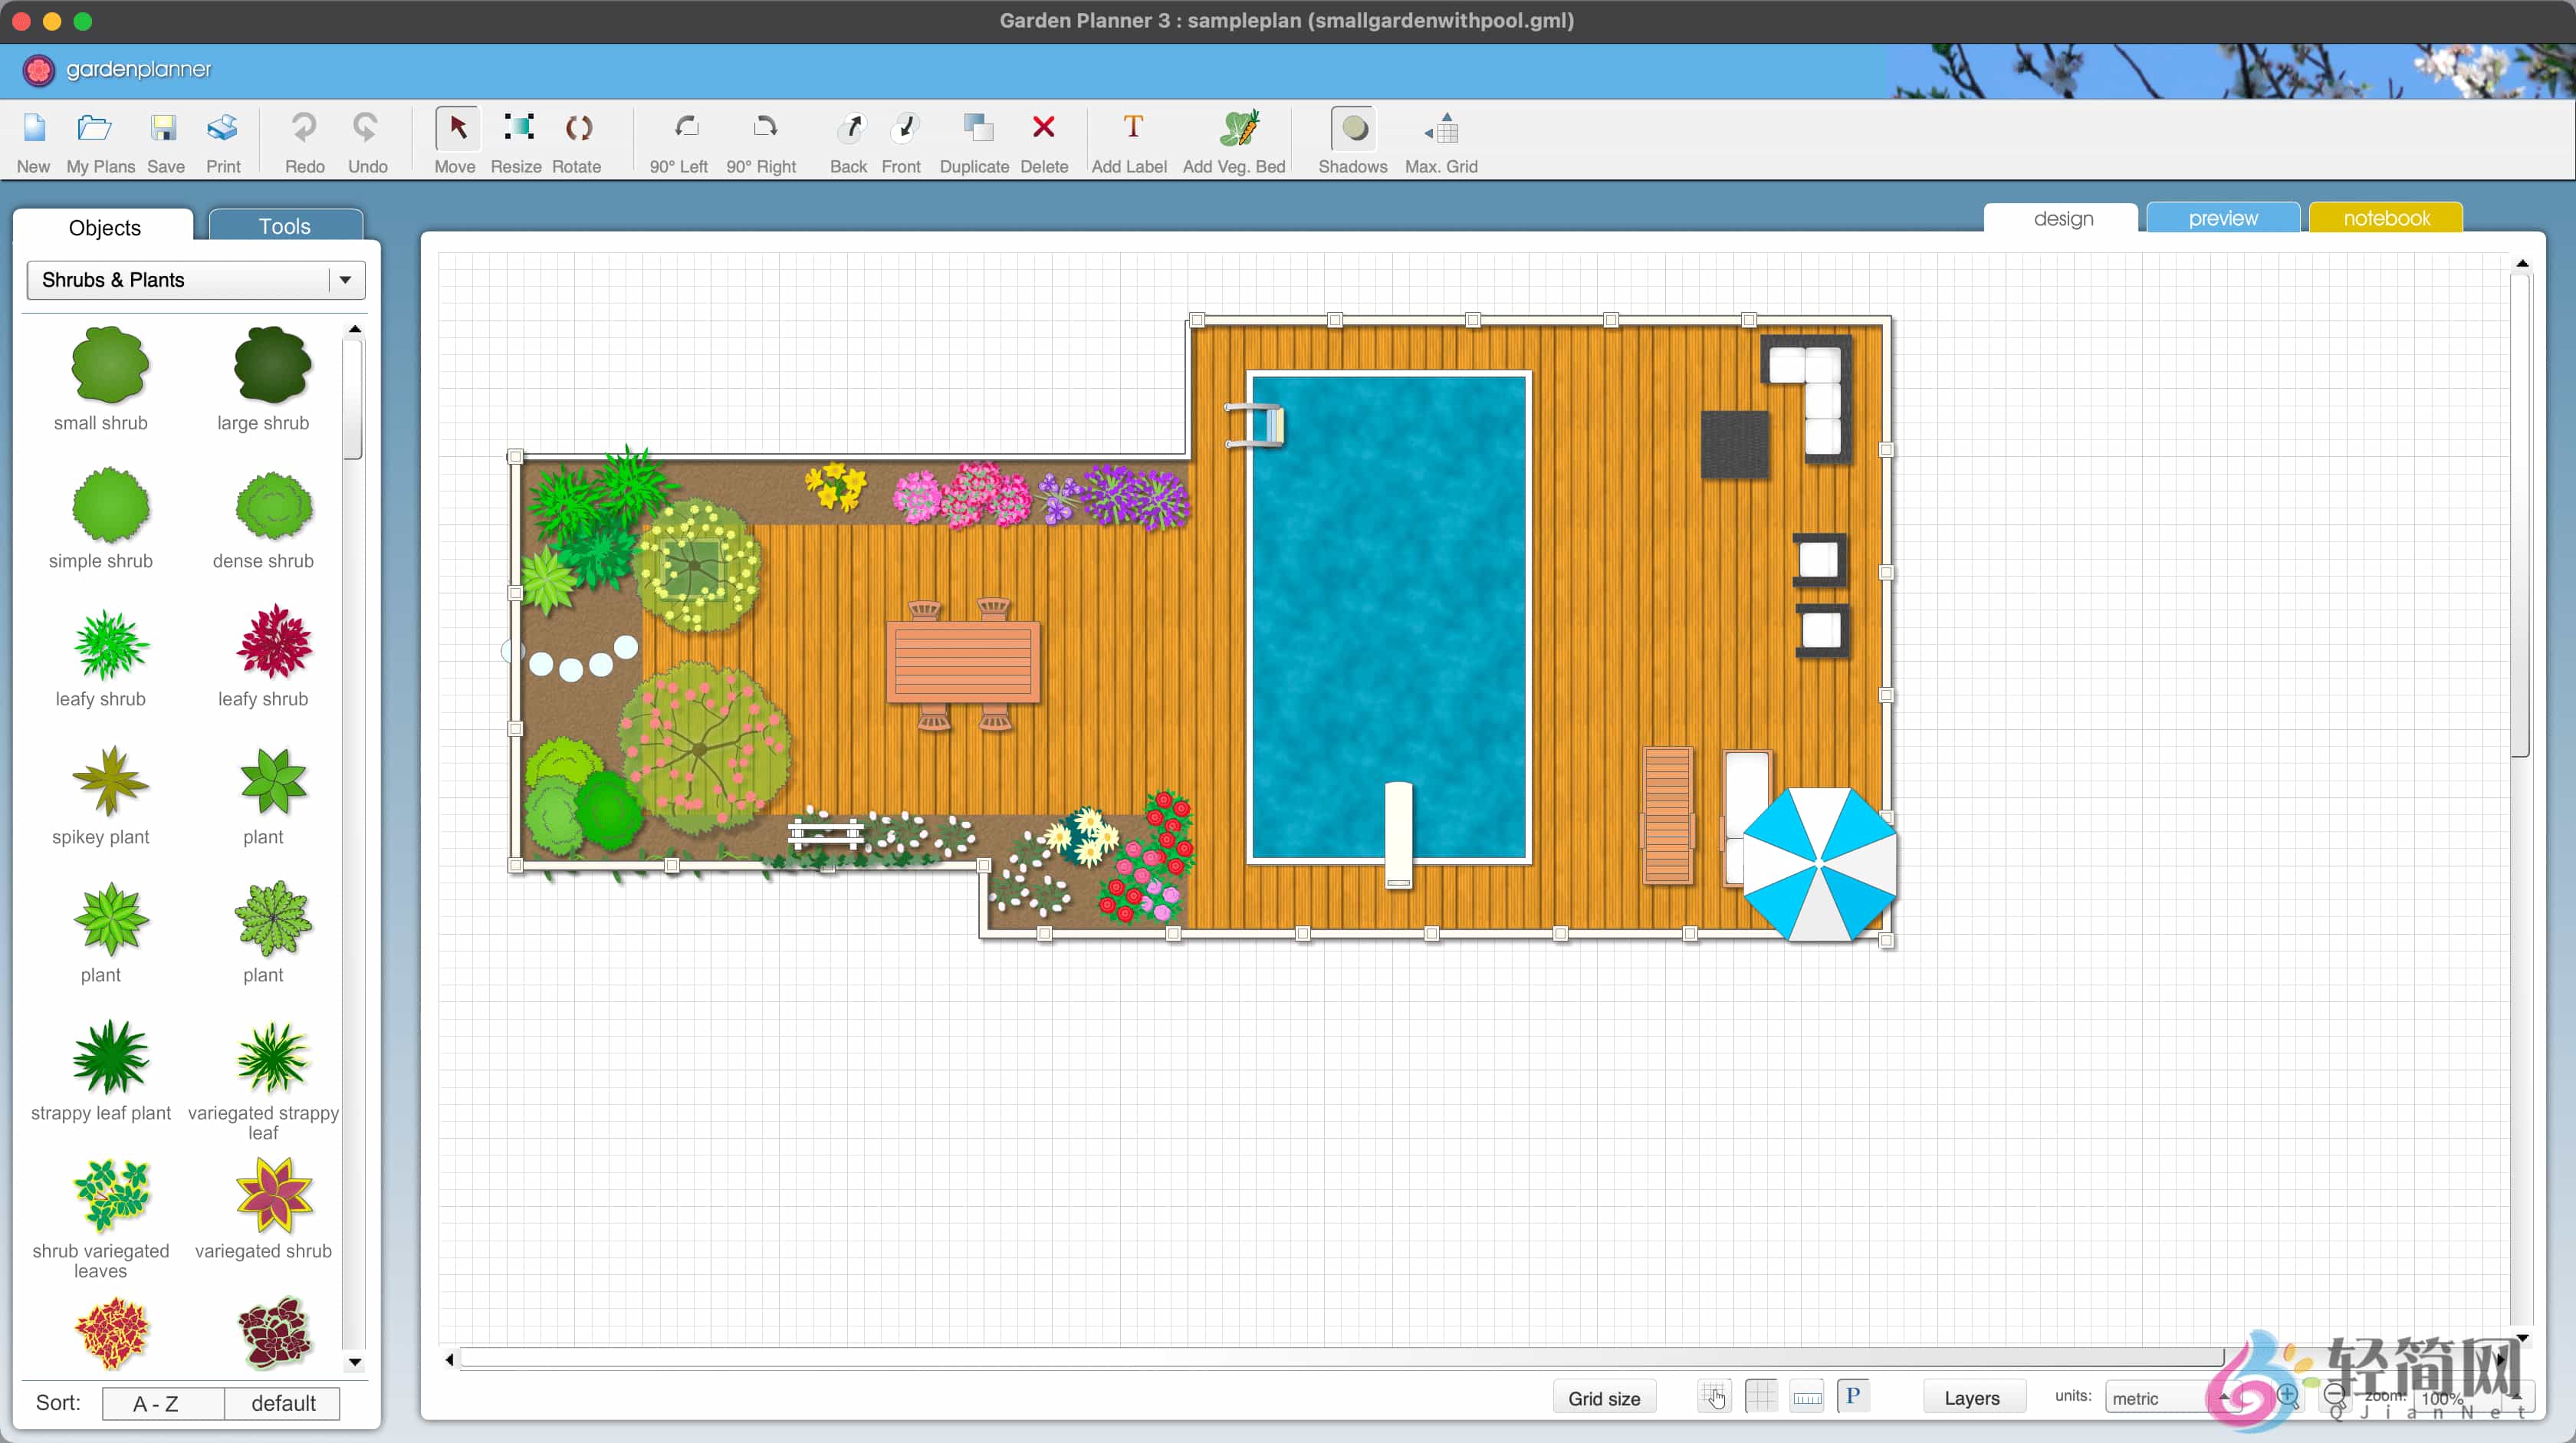The image size is (2576, 1443).
Task: Switch to the Tools tab
Action: [x=285, y=225]
